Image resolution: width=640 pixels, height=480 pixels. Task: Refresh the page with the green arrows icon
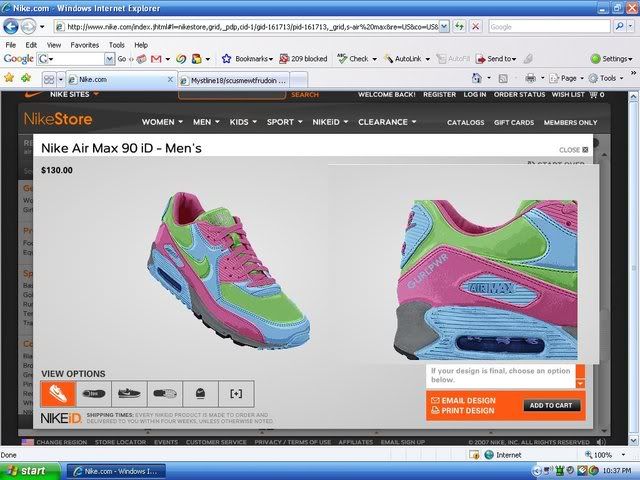click(460, 27)
